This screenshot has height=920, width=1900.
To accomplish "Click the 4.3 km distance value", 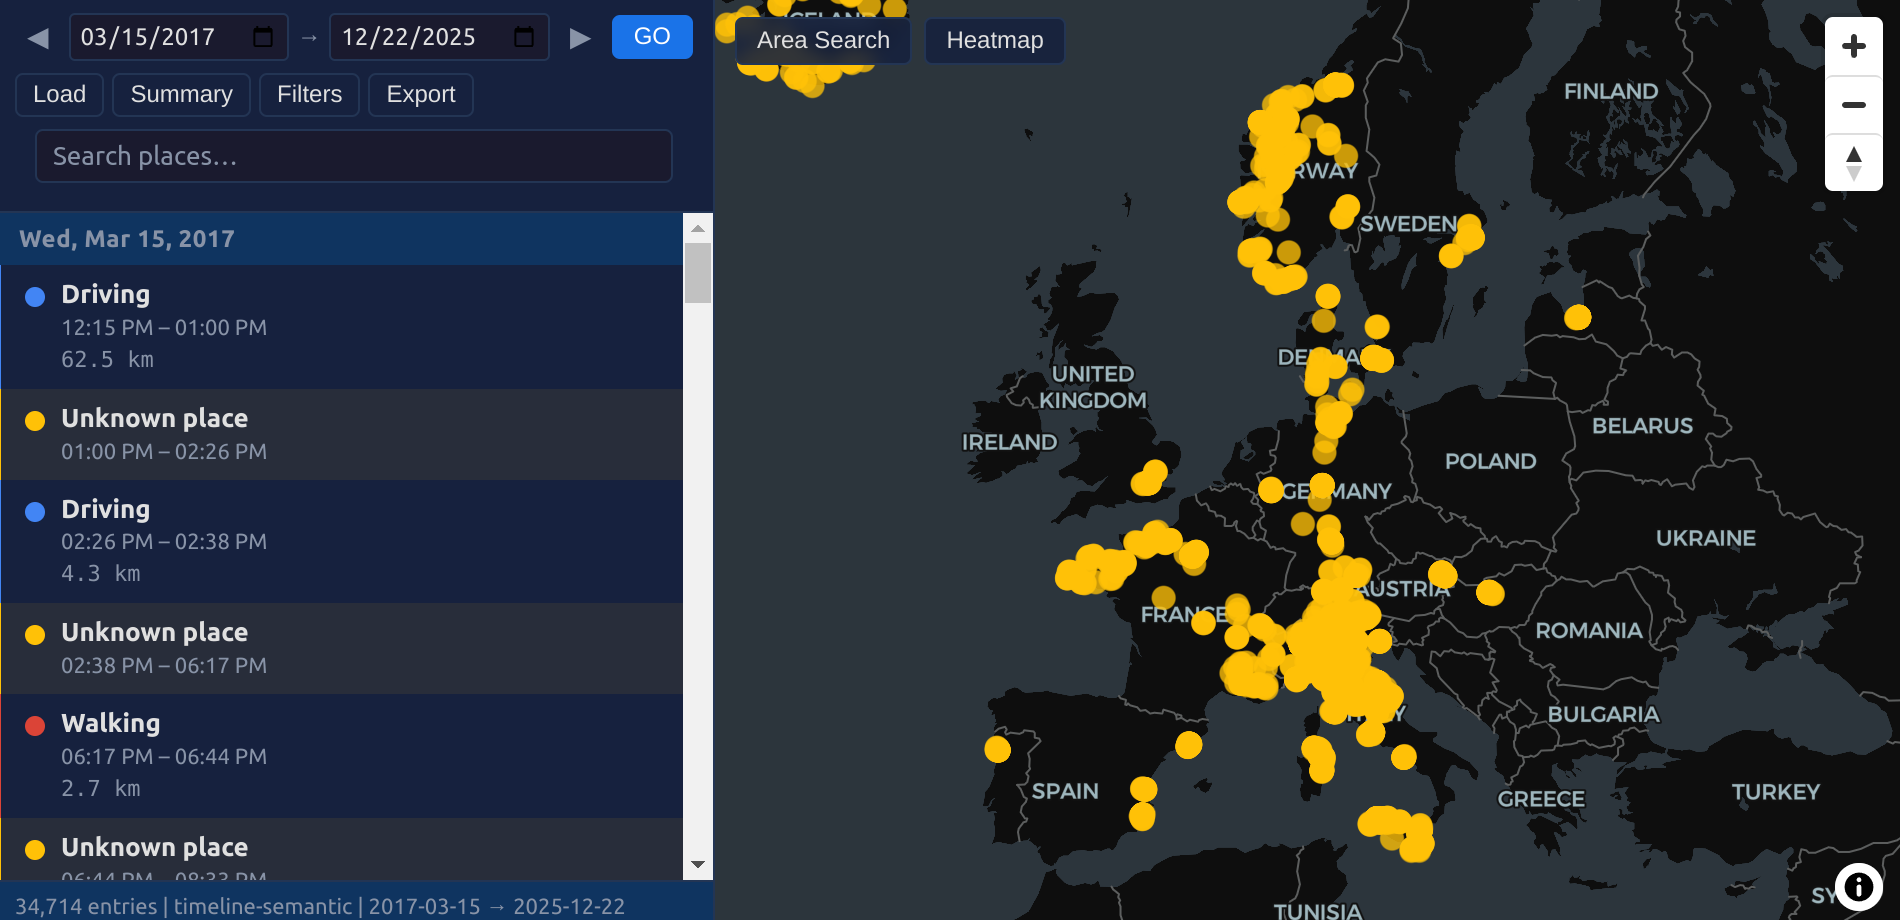I will click(101, 574).
